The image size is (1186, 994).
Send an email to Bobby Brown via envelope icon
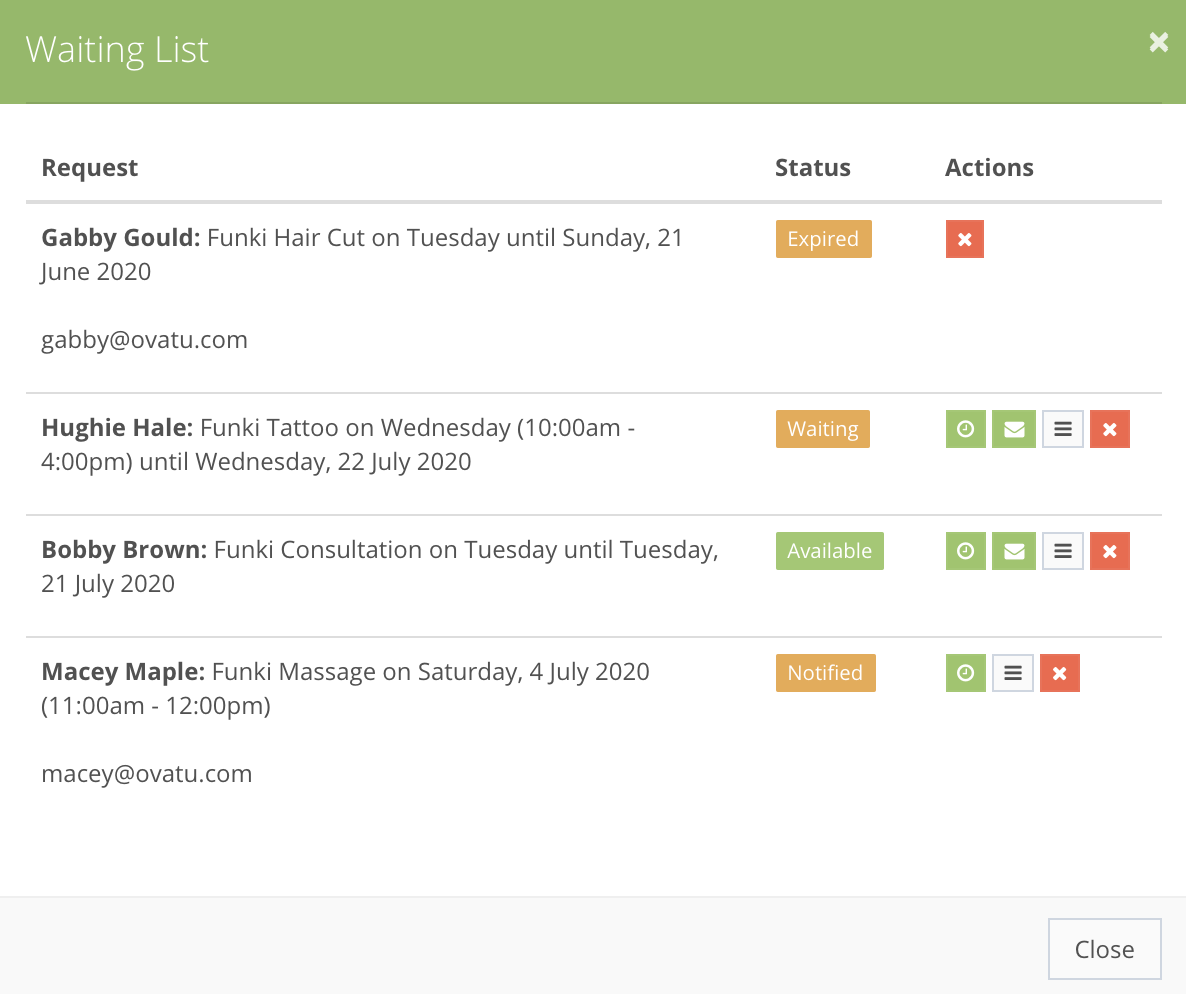pyautogui.click(x=1013, y=550)
